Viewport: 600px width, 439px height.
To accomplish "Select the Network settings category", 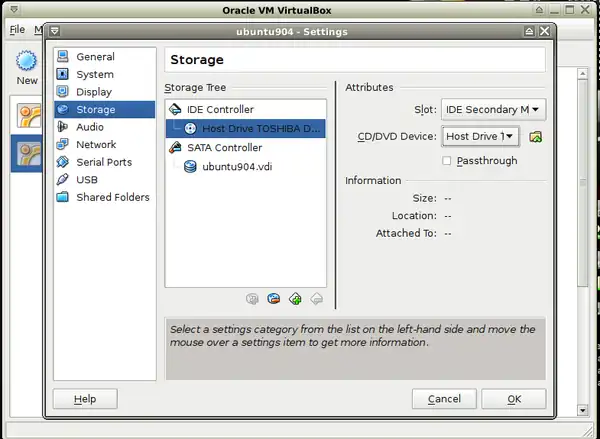I will coord(96,145).
